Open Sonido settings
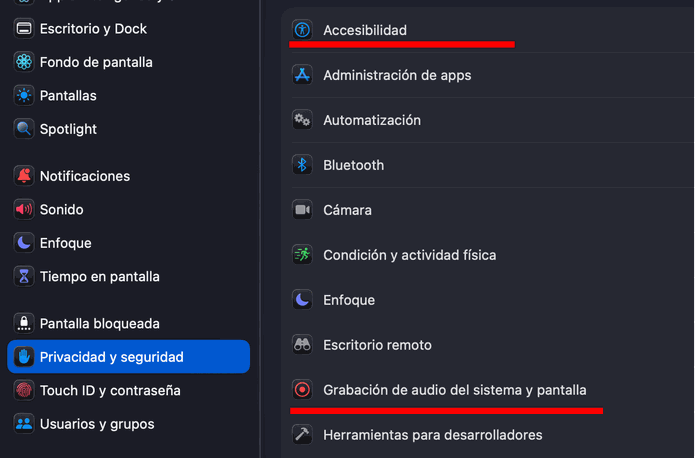 coord(62,210)
